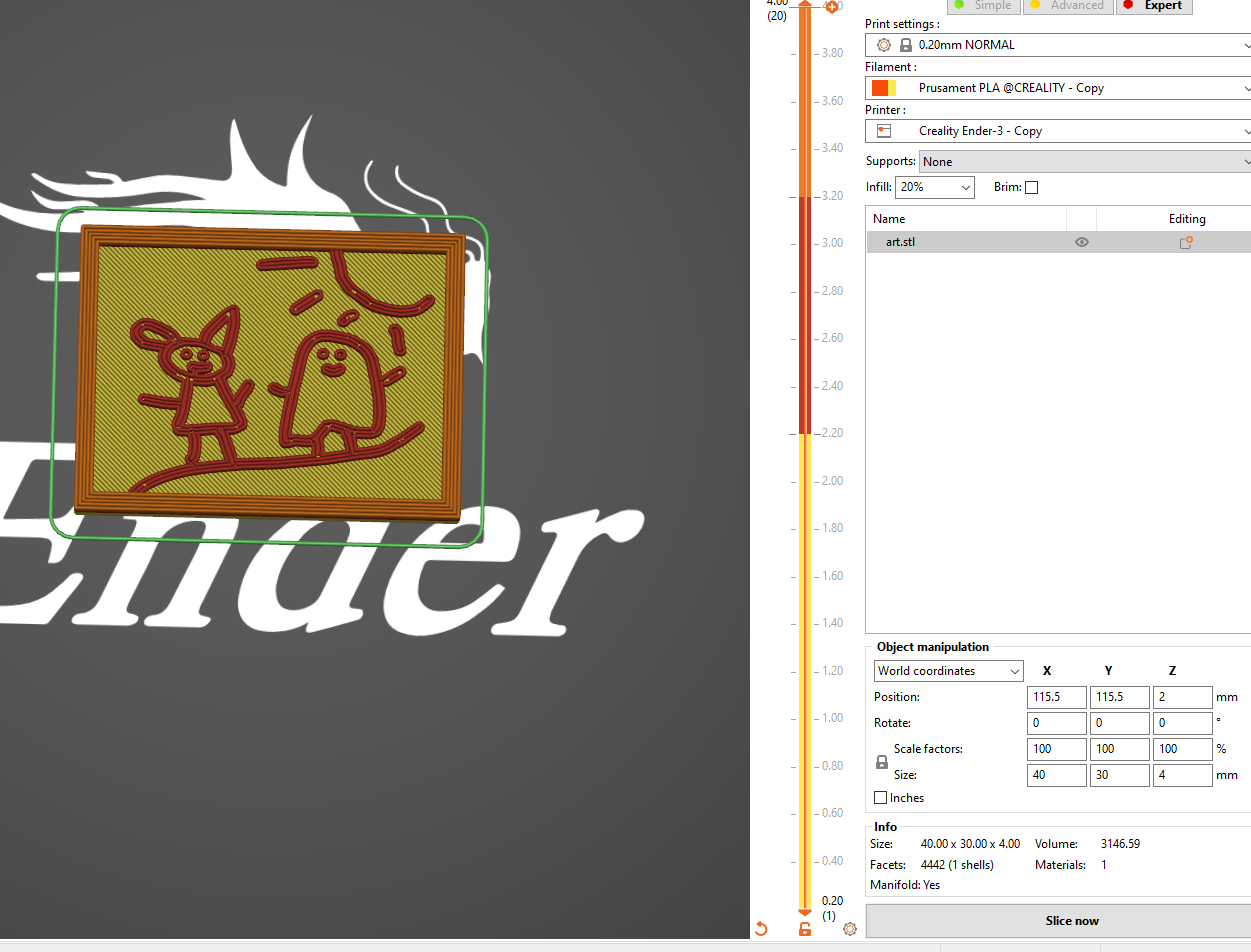The height and width of the screenshot is (952, 1251).
Task: Click the layer slider undo arrow icon
Action: pos(761,929)
